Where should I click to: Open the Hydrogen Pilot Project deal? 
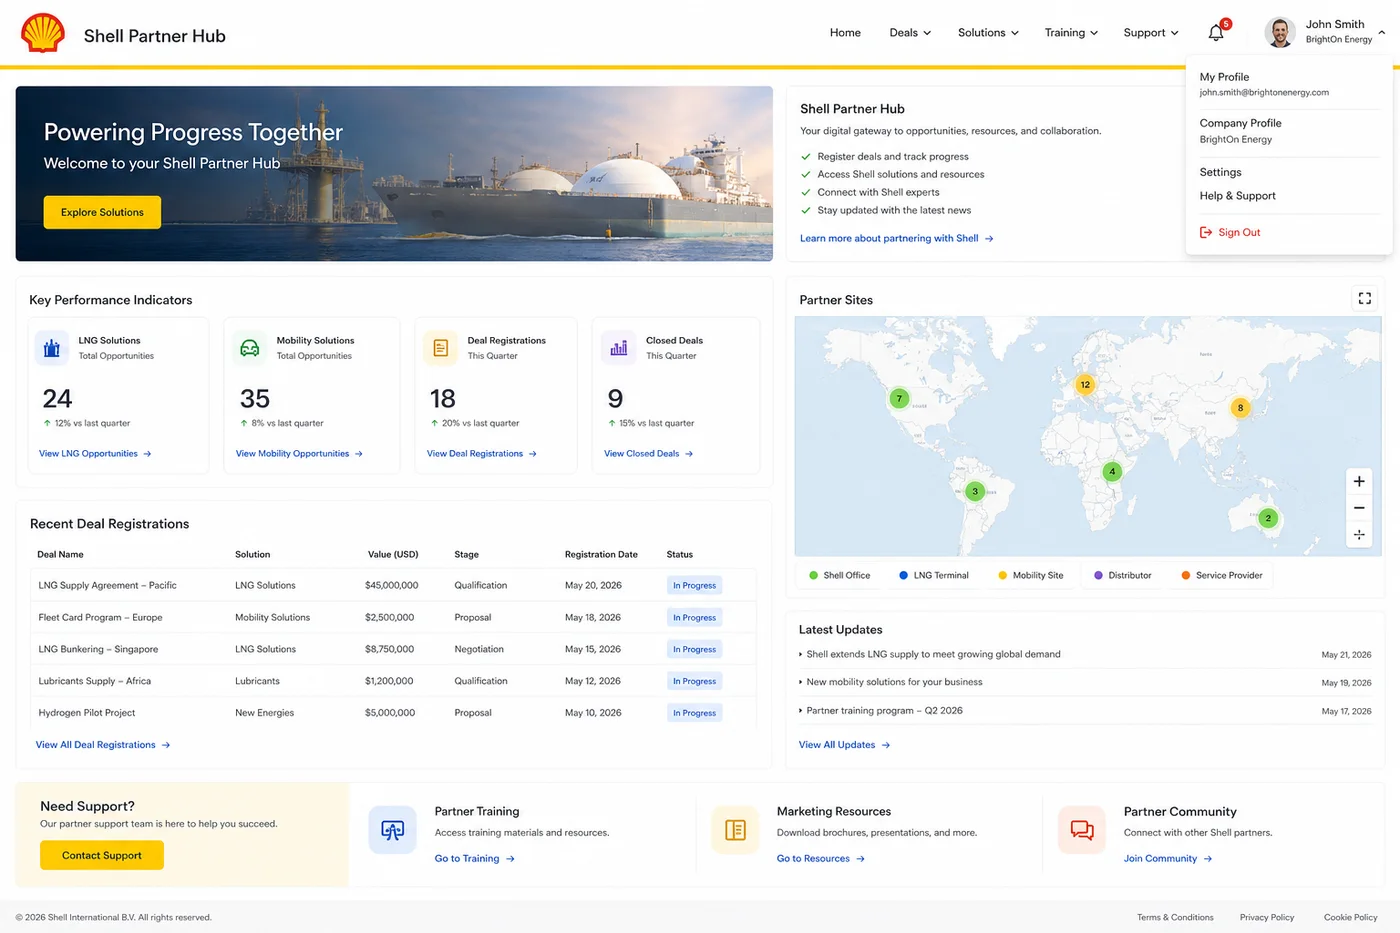[x=87, y=713]
